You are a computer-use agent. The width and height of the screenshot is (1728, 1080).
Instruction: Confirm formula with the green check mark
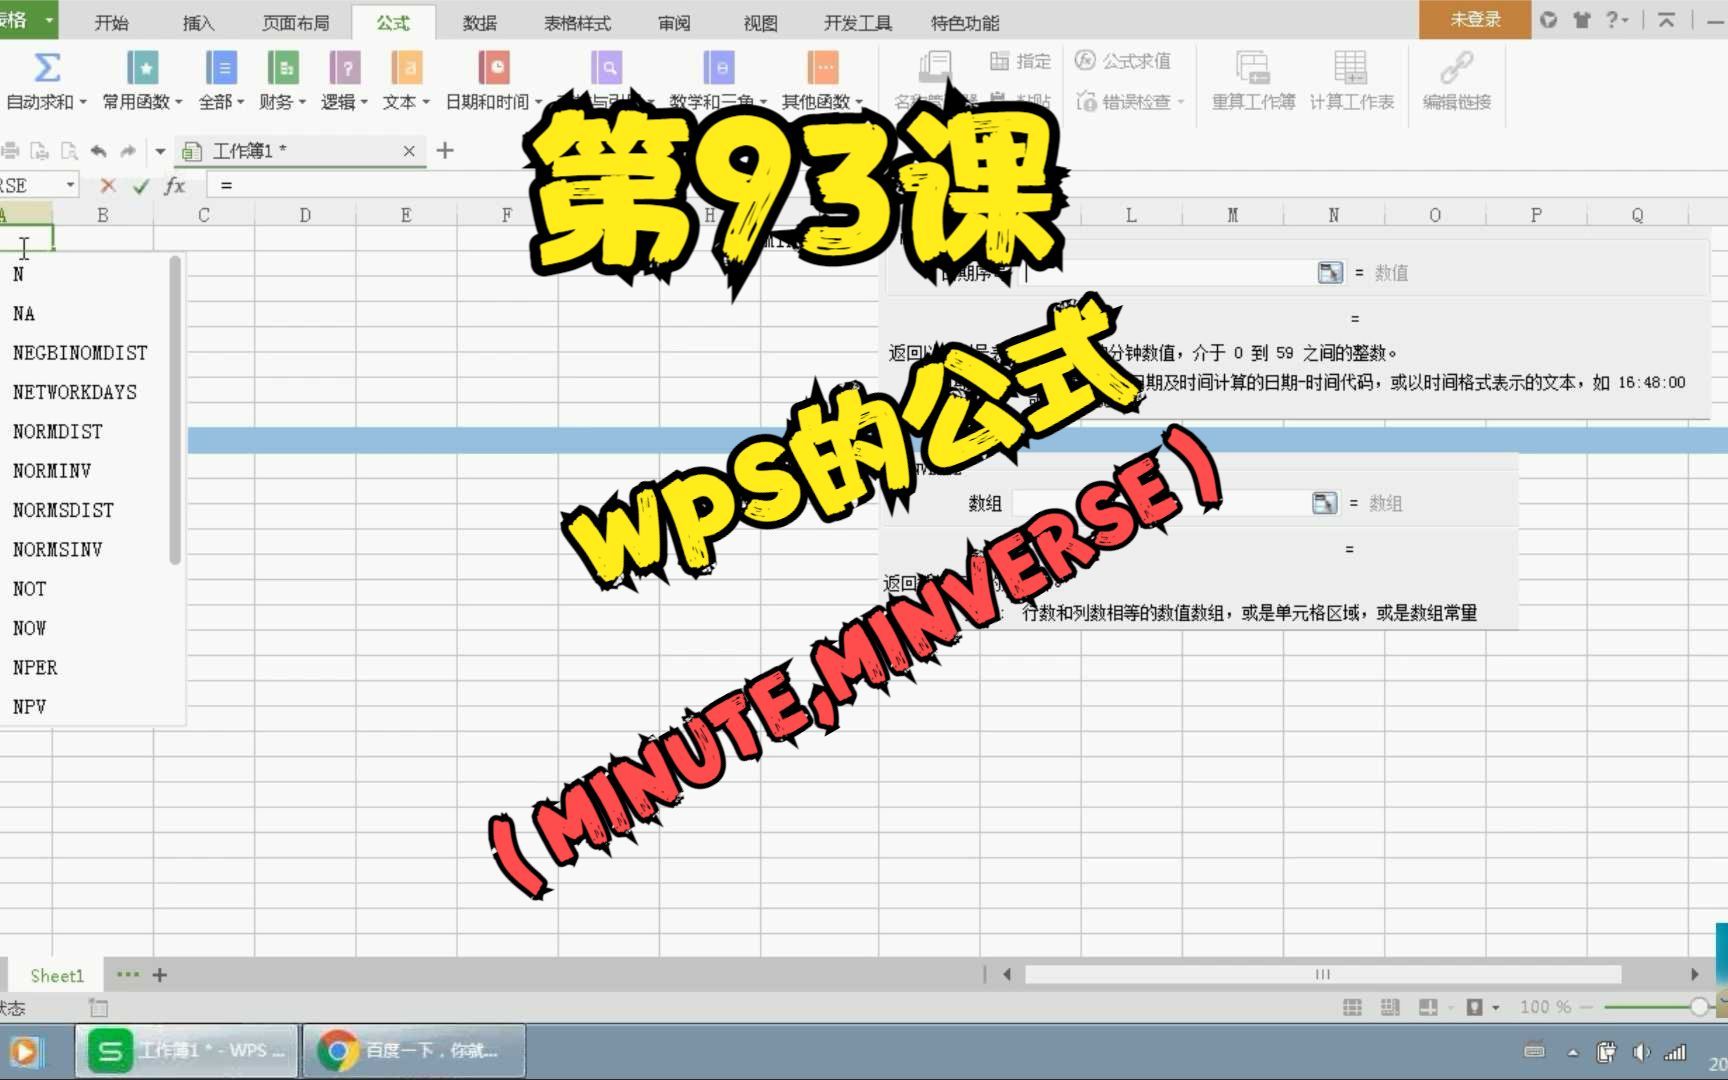pyautogui.click(x=140, y=184)
